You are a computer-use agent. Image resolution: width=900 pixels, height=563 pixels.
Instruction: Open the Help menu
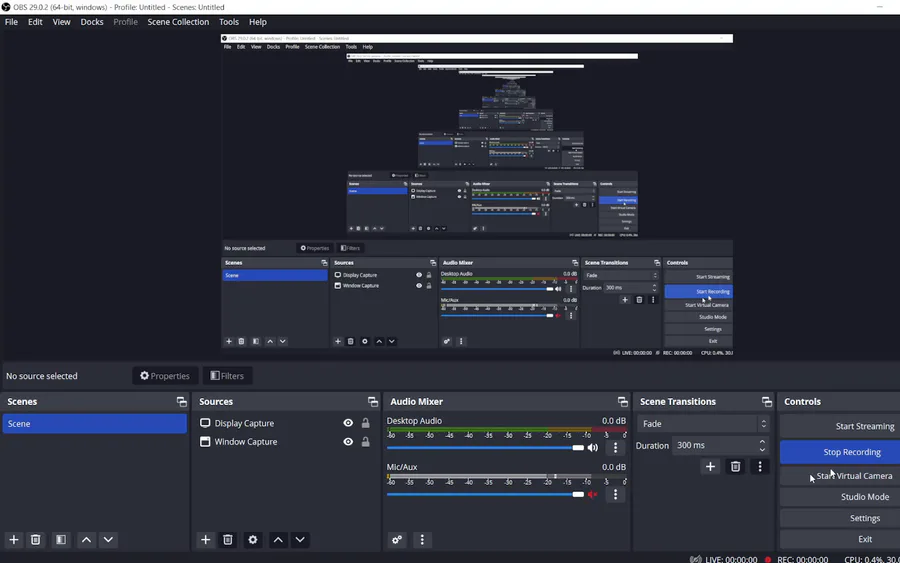[258, 22]
